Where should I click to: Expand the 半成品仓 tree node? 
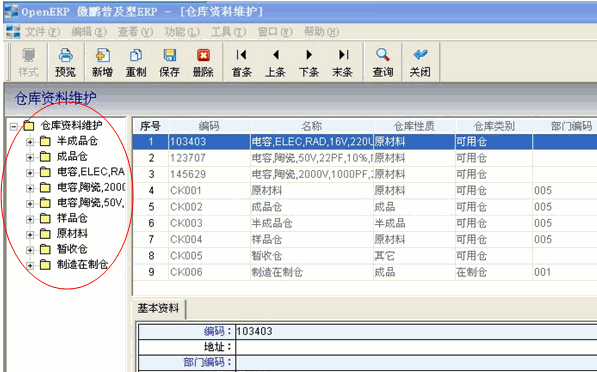[x=30, y=142]
